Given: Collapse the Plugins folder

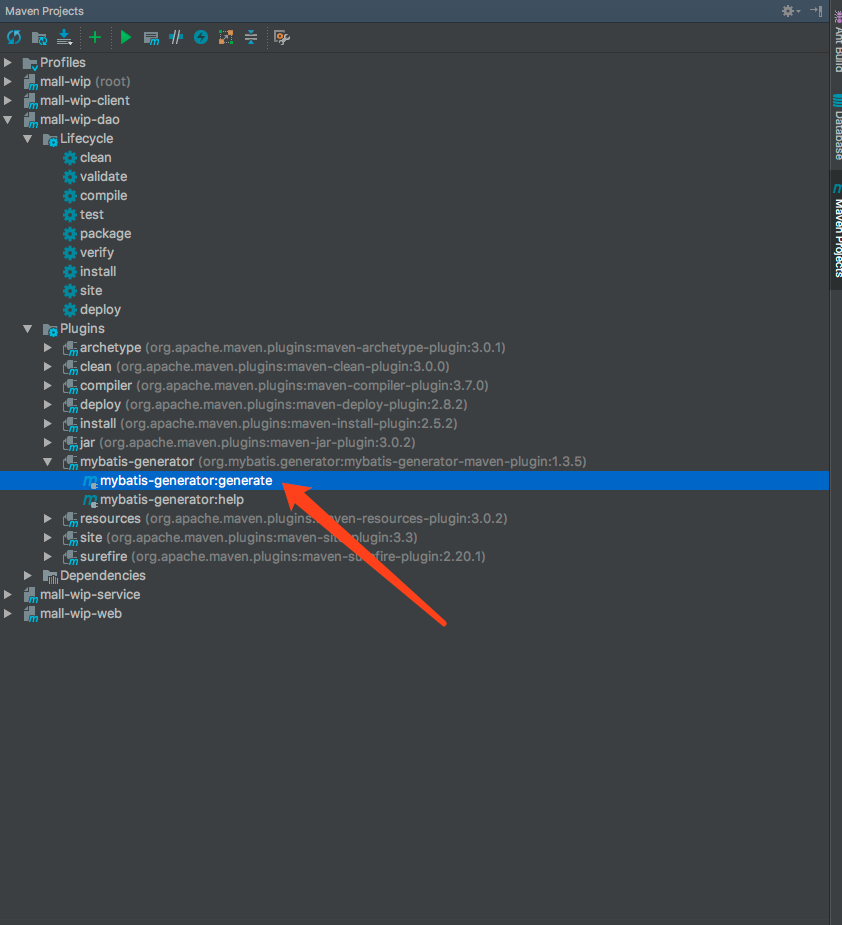Looking at the screenshot, I should pos(28,329).
